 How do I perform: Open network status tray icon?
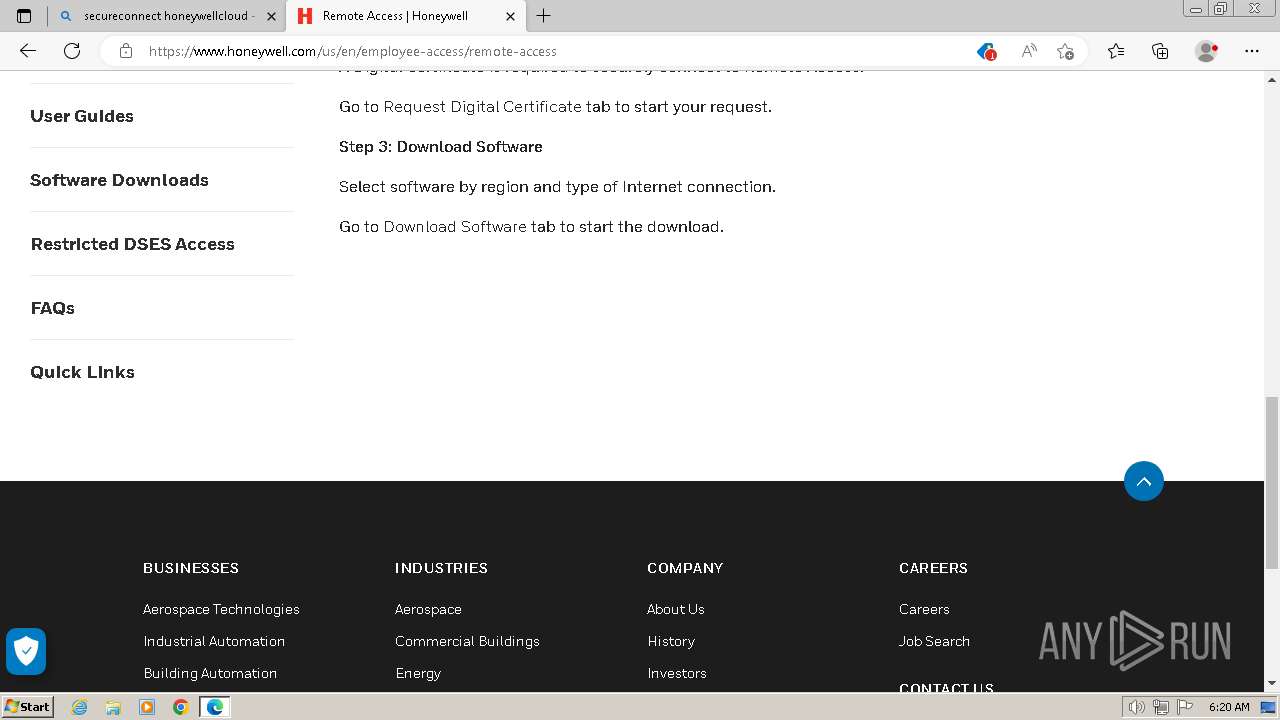coord(1160,707)
